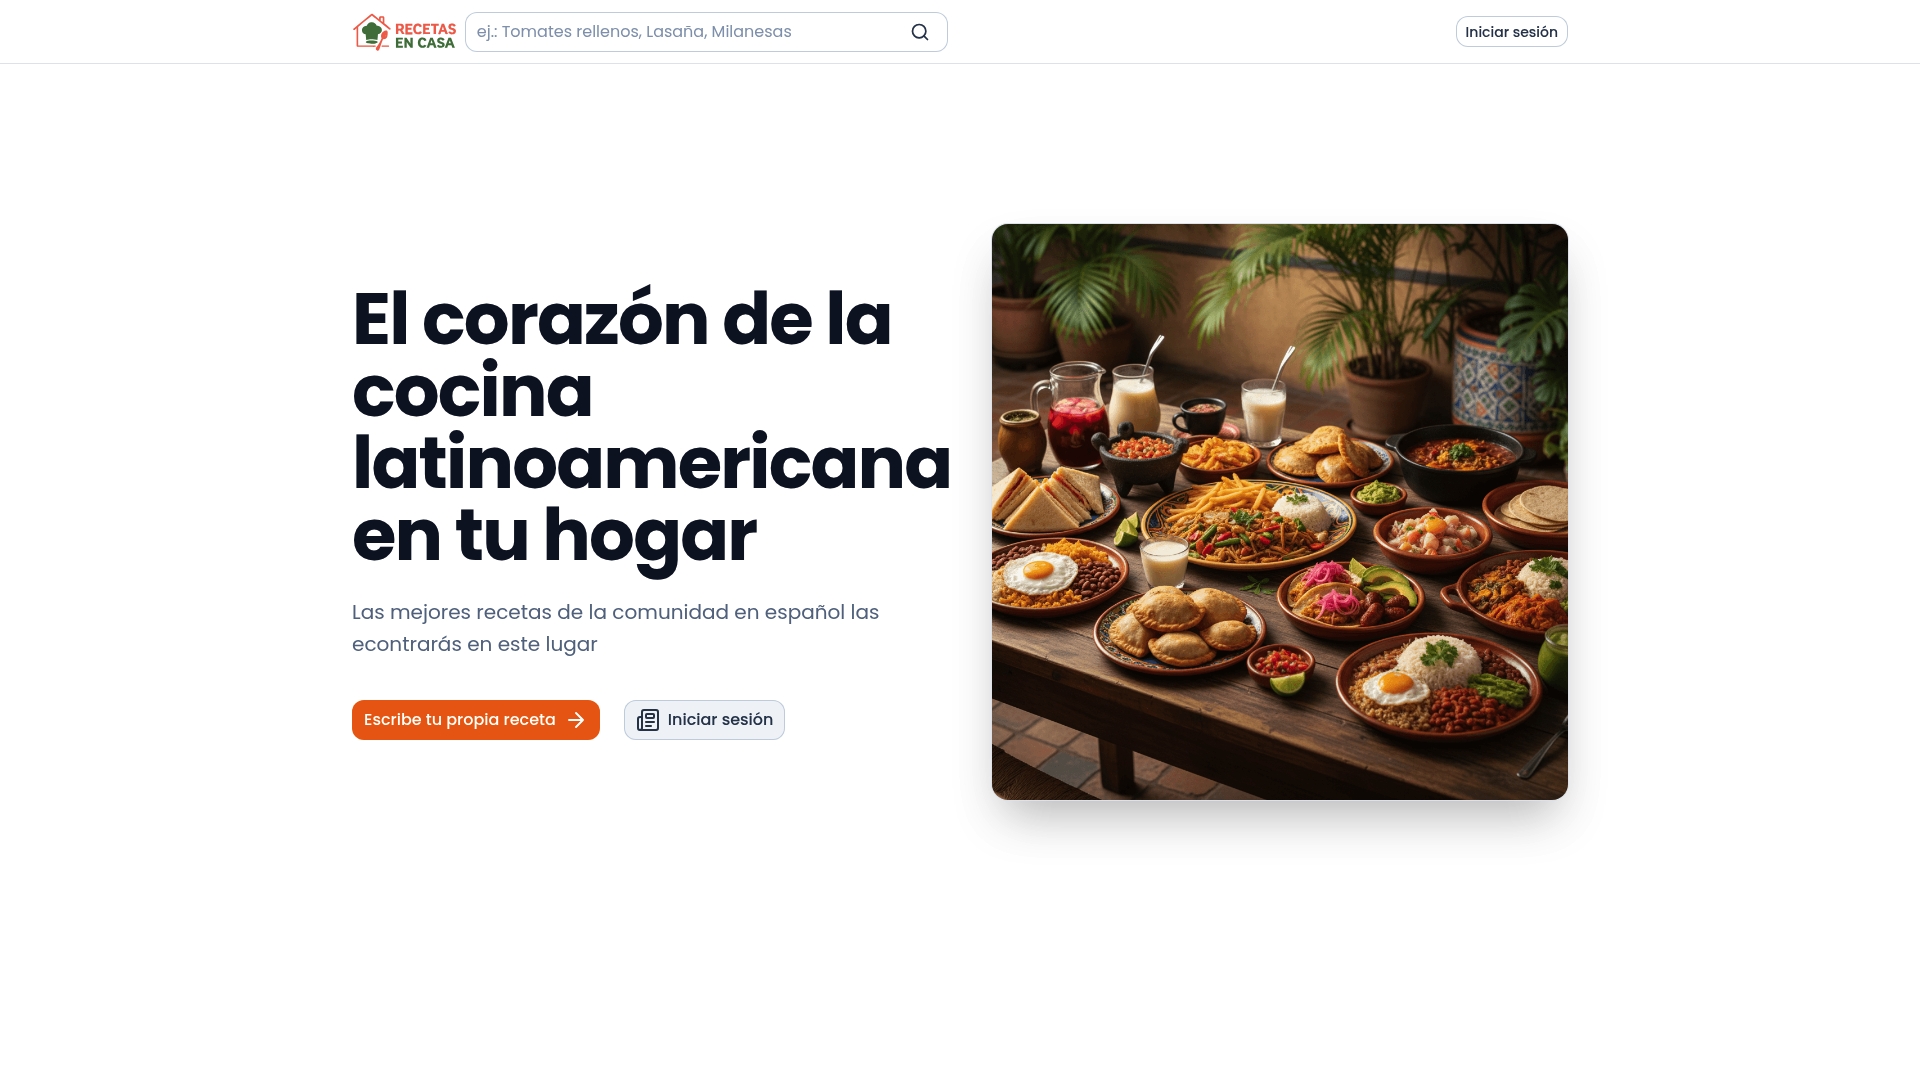Click the stack of tortillas in the photo
Image resolution: width=1920 pixels, height=1080 pixels.
1535,507
